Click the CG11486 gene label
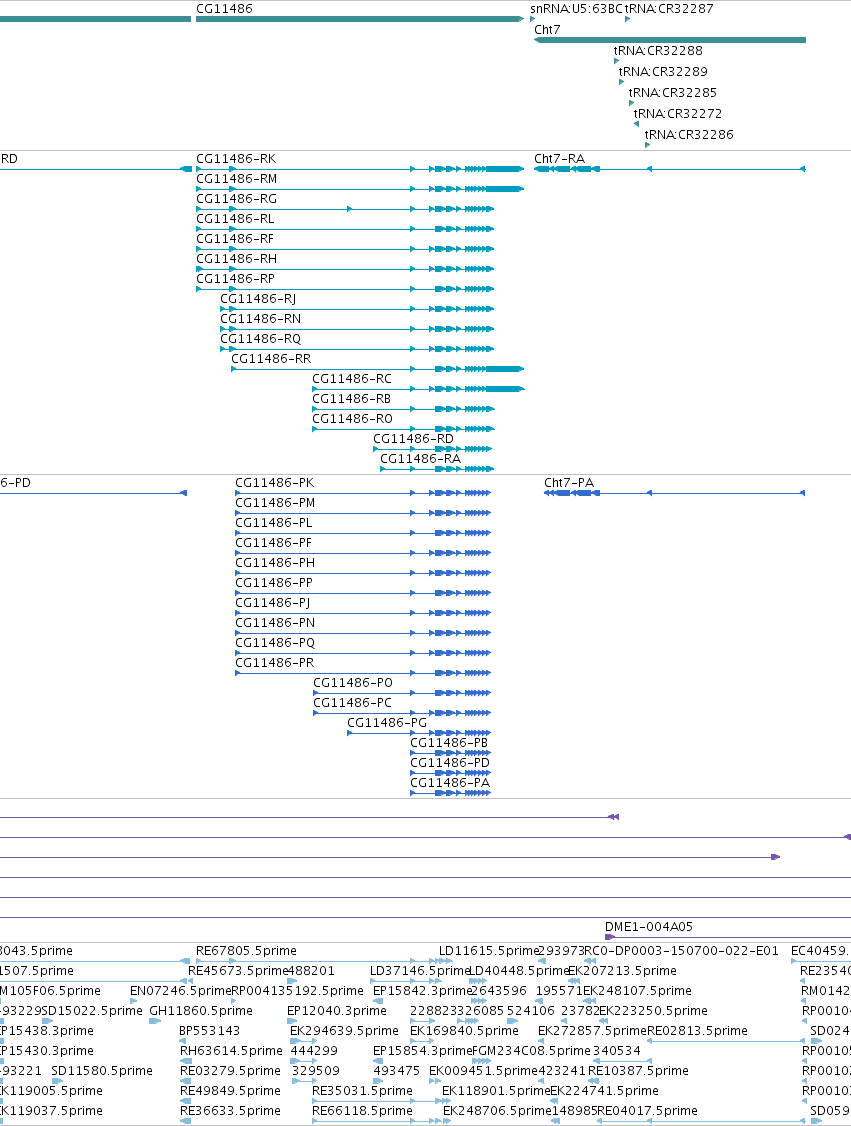The width and height of the screenshot is (851, 1126). [224, 9]
